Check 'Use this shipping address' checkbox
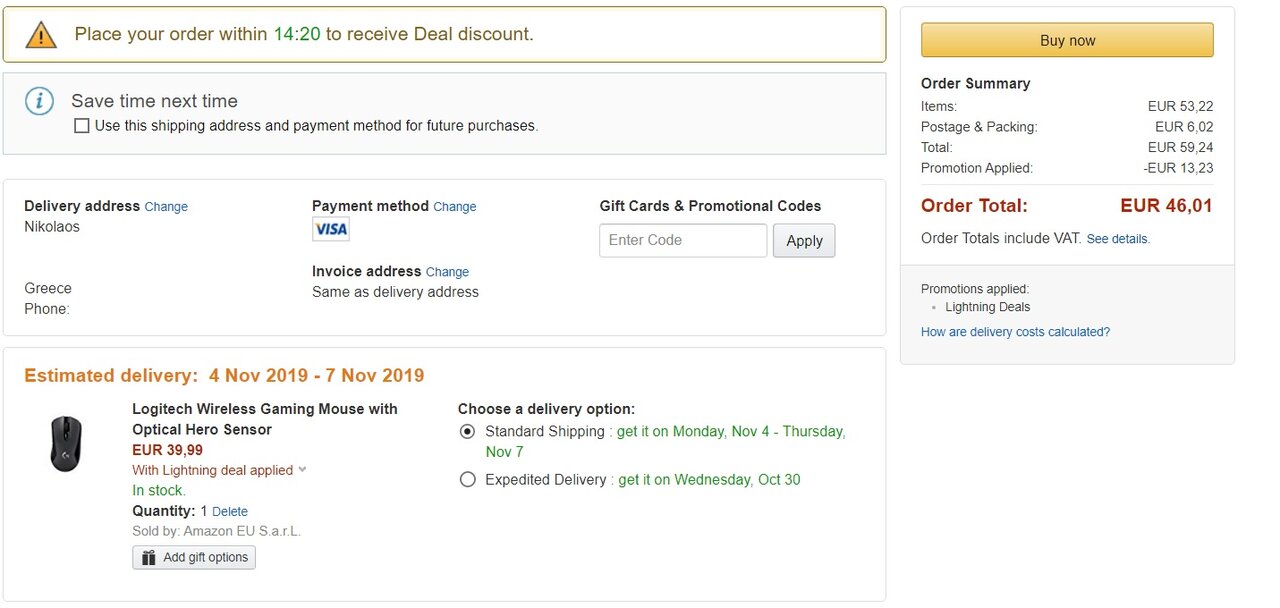This screenshot has height=608, width=1280. point(82,126)
